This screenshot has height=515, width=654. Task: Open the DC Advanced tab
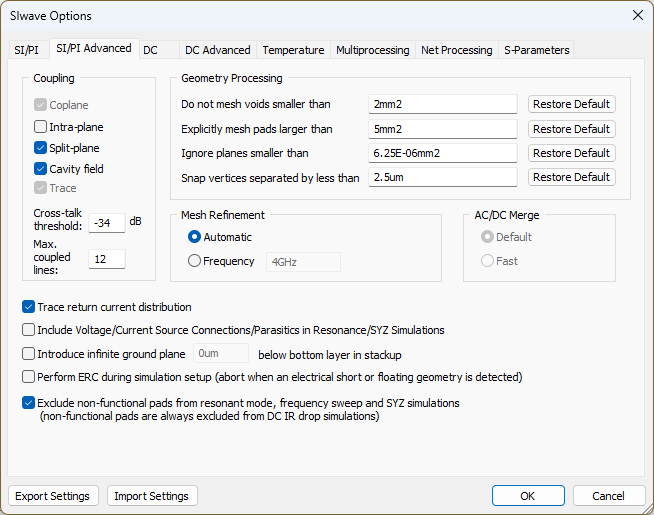[218, 50]
